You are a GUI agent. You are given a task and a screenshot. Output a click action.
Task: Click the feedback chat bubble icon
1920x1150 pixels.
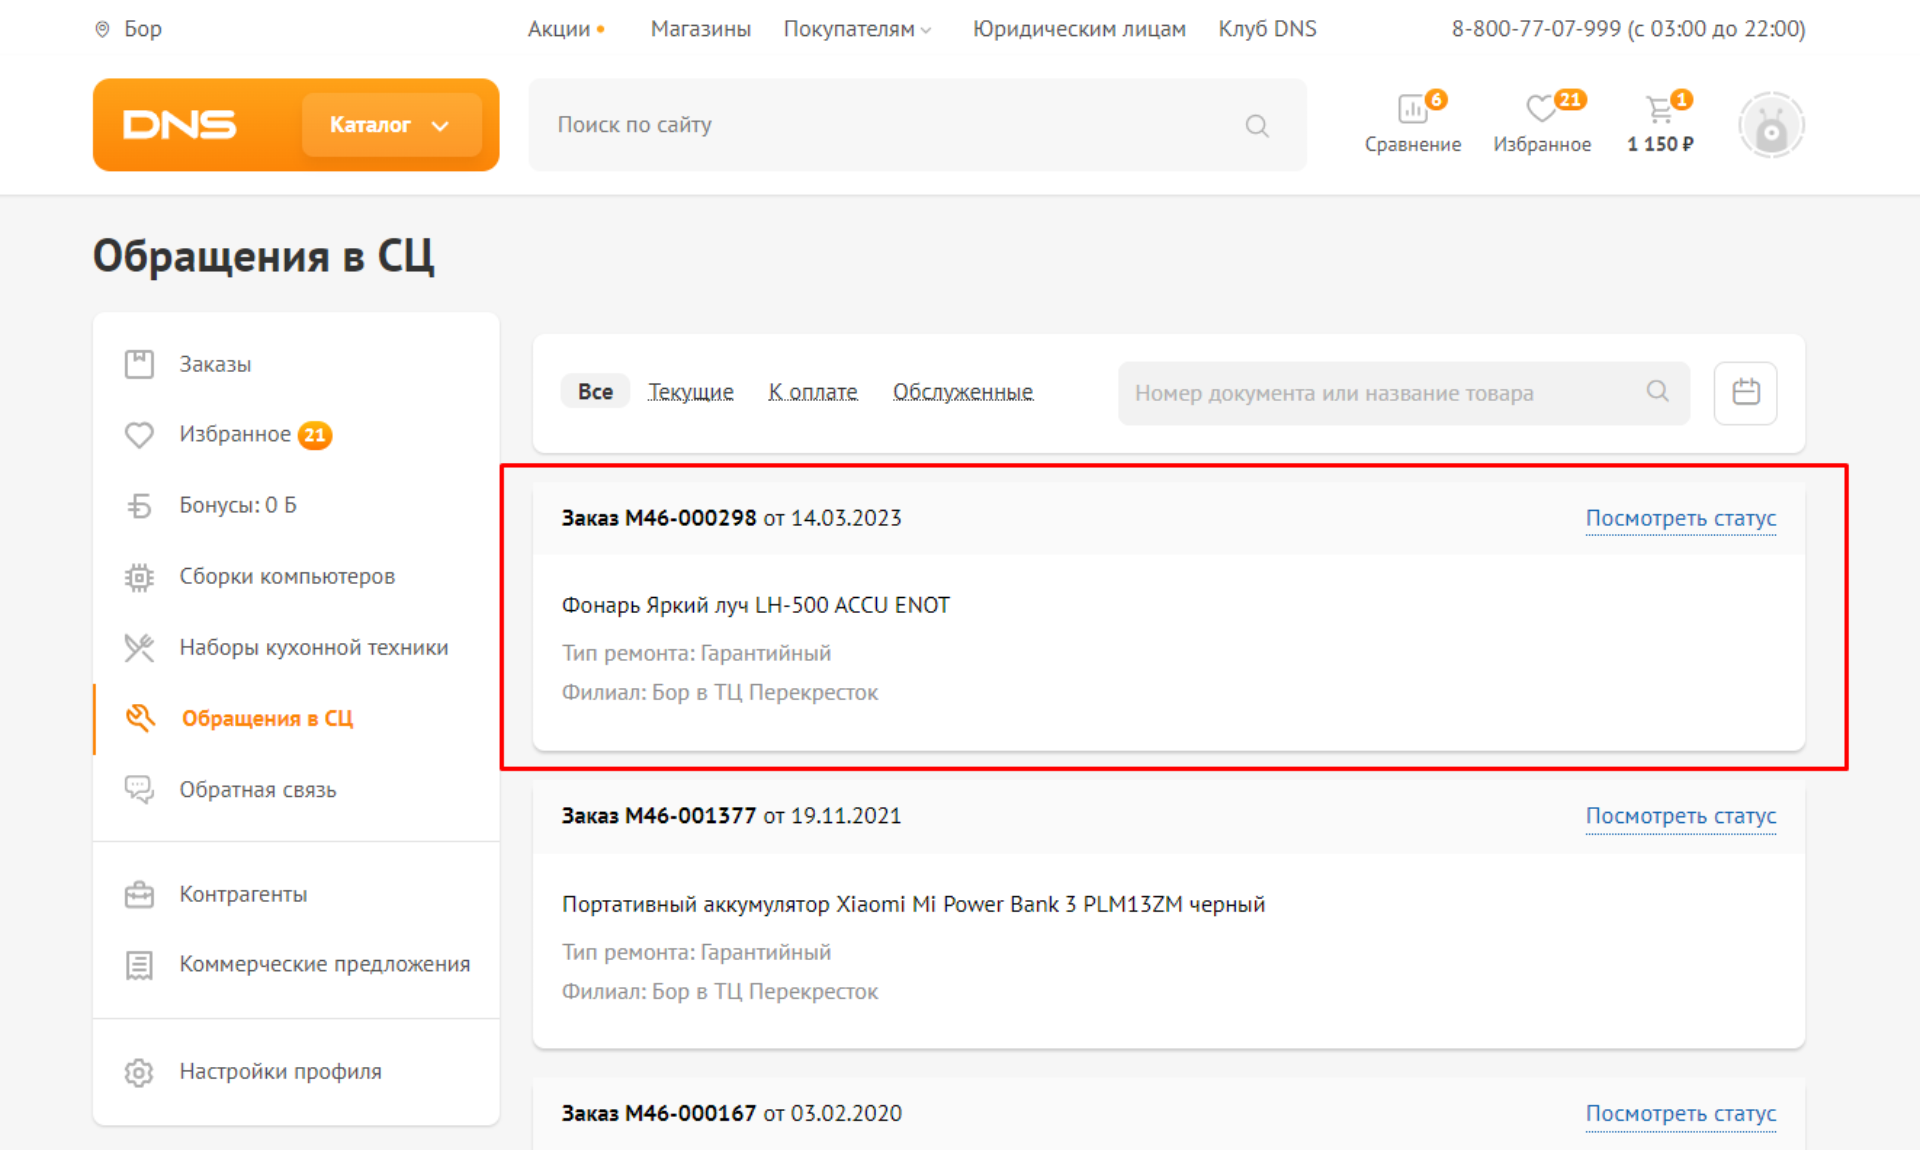tap(139, 789)
